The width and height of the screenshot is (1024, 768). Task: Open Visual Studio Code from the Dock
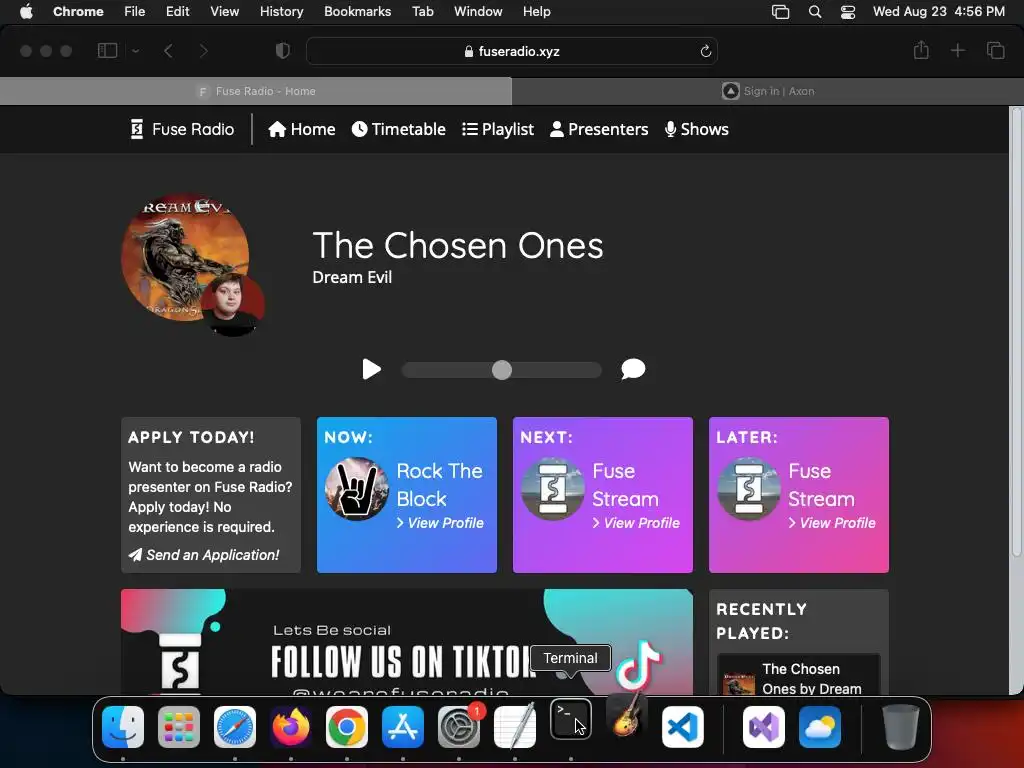(x=682, y=727)
